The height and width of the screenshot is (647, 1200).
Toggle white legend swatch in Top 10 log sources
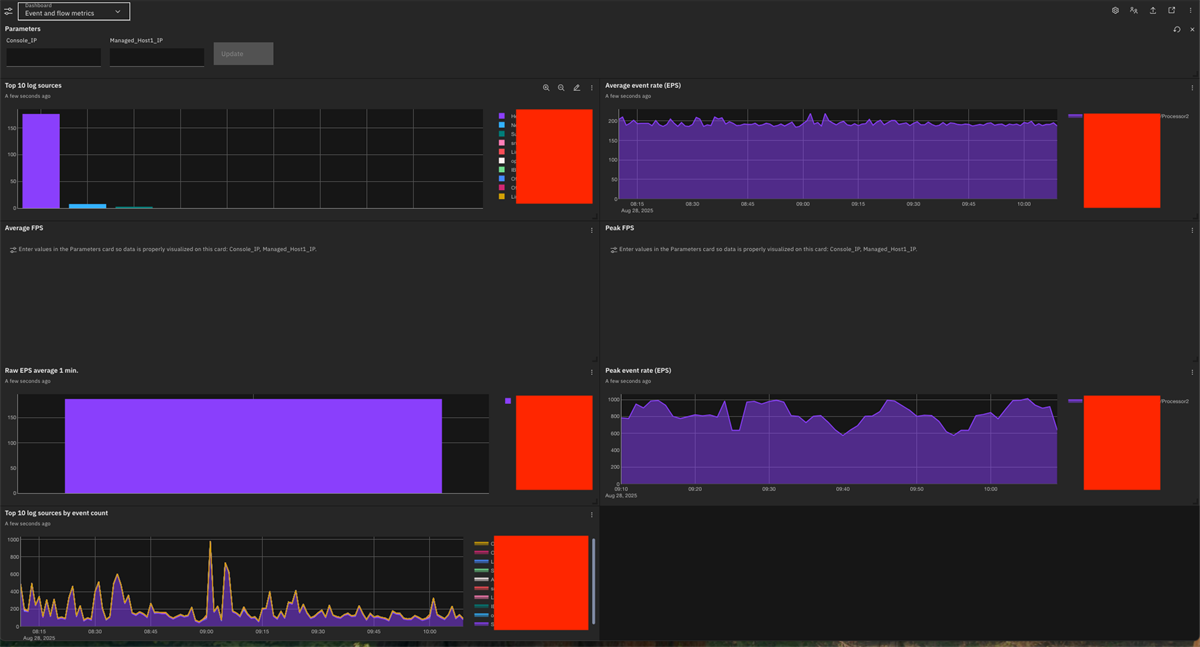(502, 161)
